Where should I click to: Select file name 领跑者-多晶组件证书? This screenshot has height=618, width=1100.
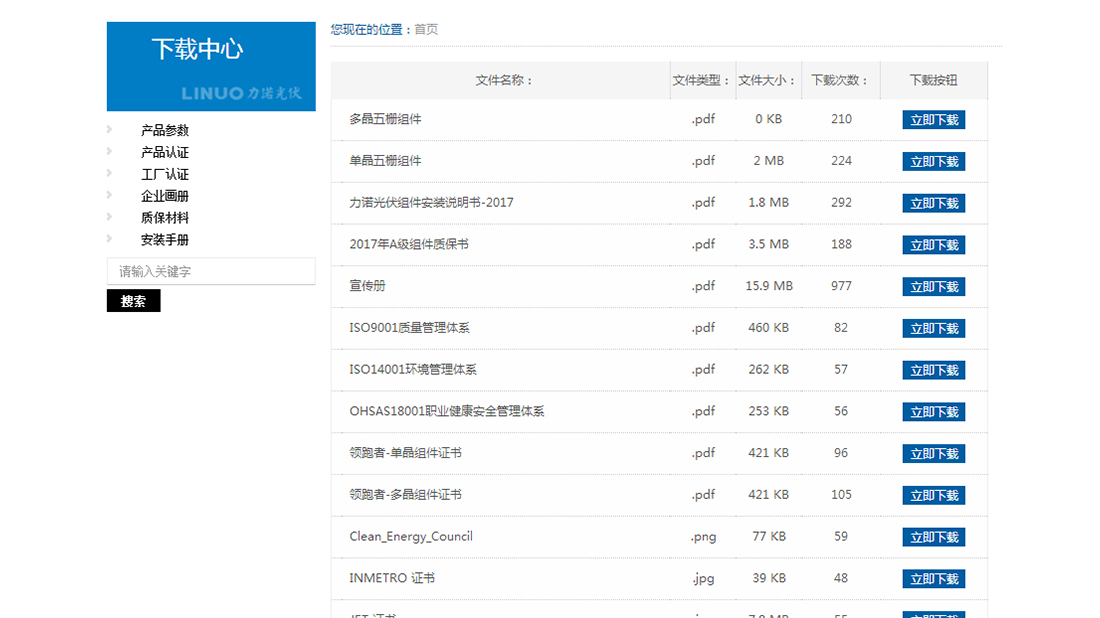[x=405, y=495]
